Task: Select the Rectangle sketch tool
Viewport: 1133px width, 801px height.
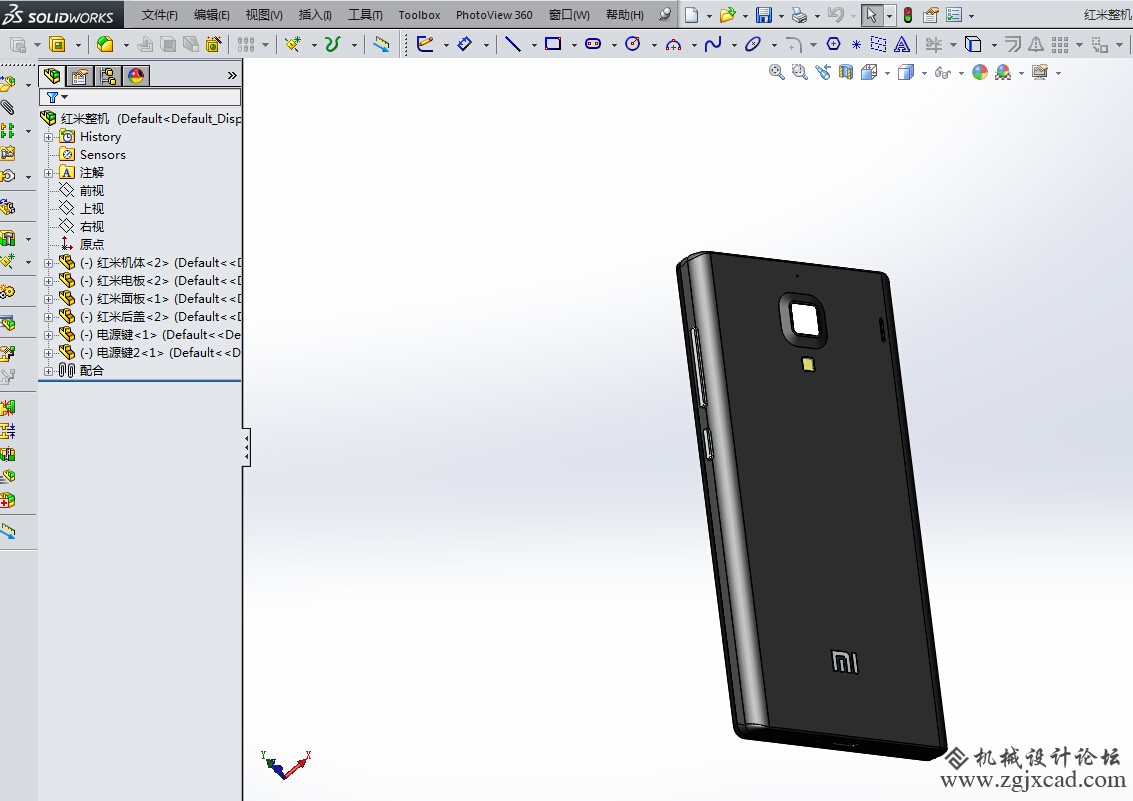Action: pos(553,44)
